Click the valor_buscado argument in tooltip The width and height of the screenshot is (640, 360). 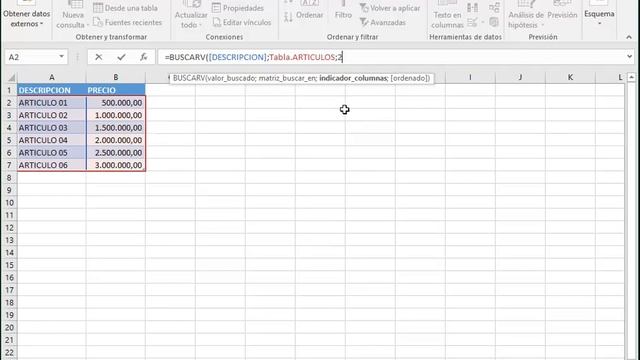pyautogui.click(x=231, y=78)
